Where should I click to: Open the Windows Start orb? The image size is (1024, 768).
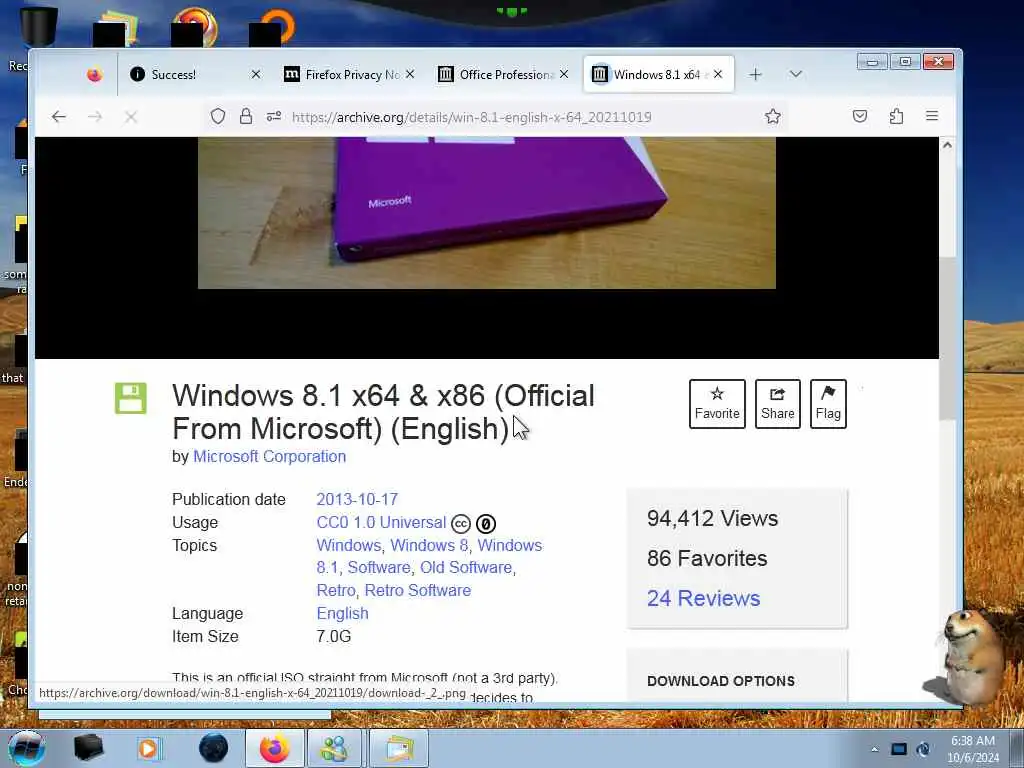point(26,748)
